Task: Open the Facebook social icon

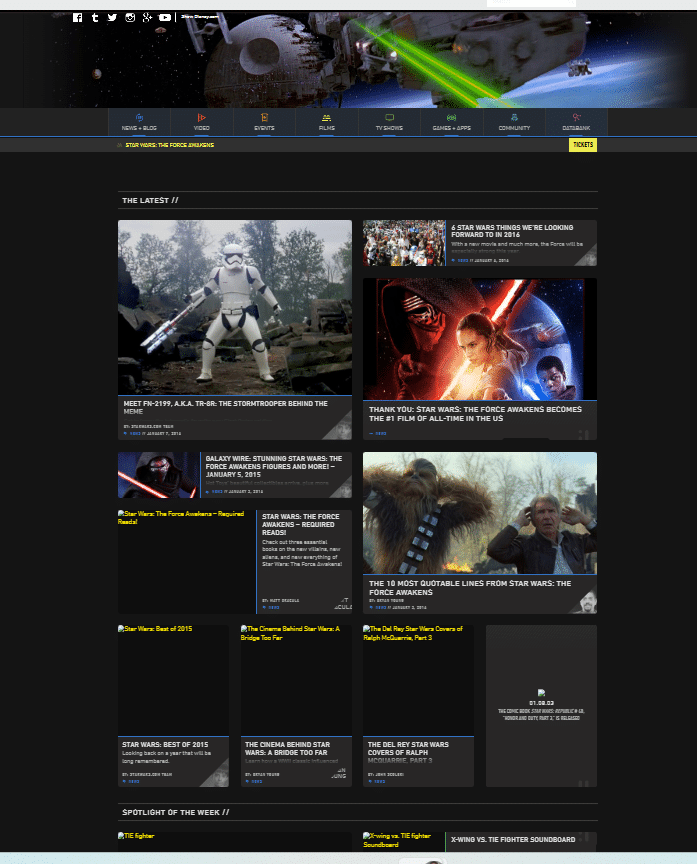Action: point(78,17)
